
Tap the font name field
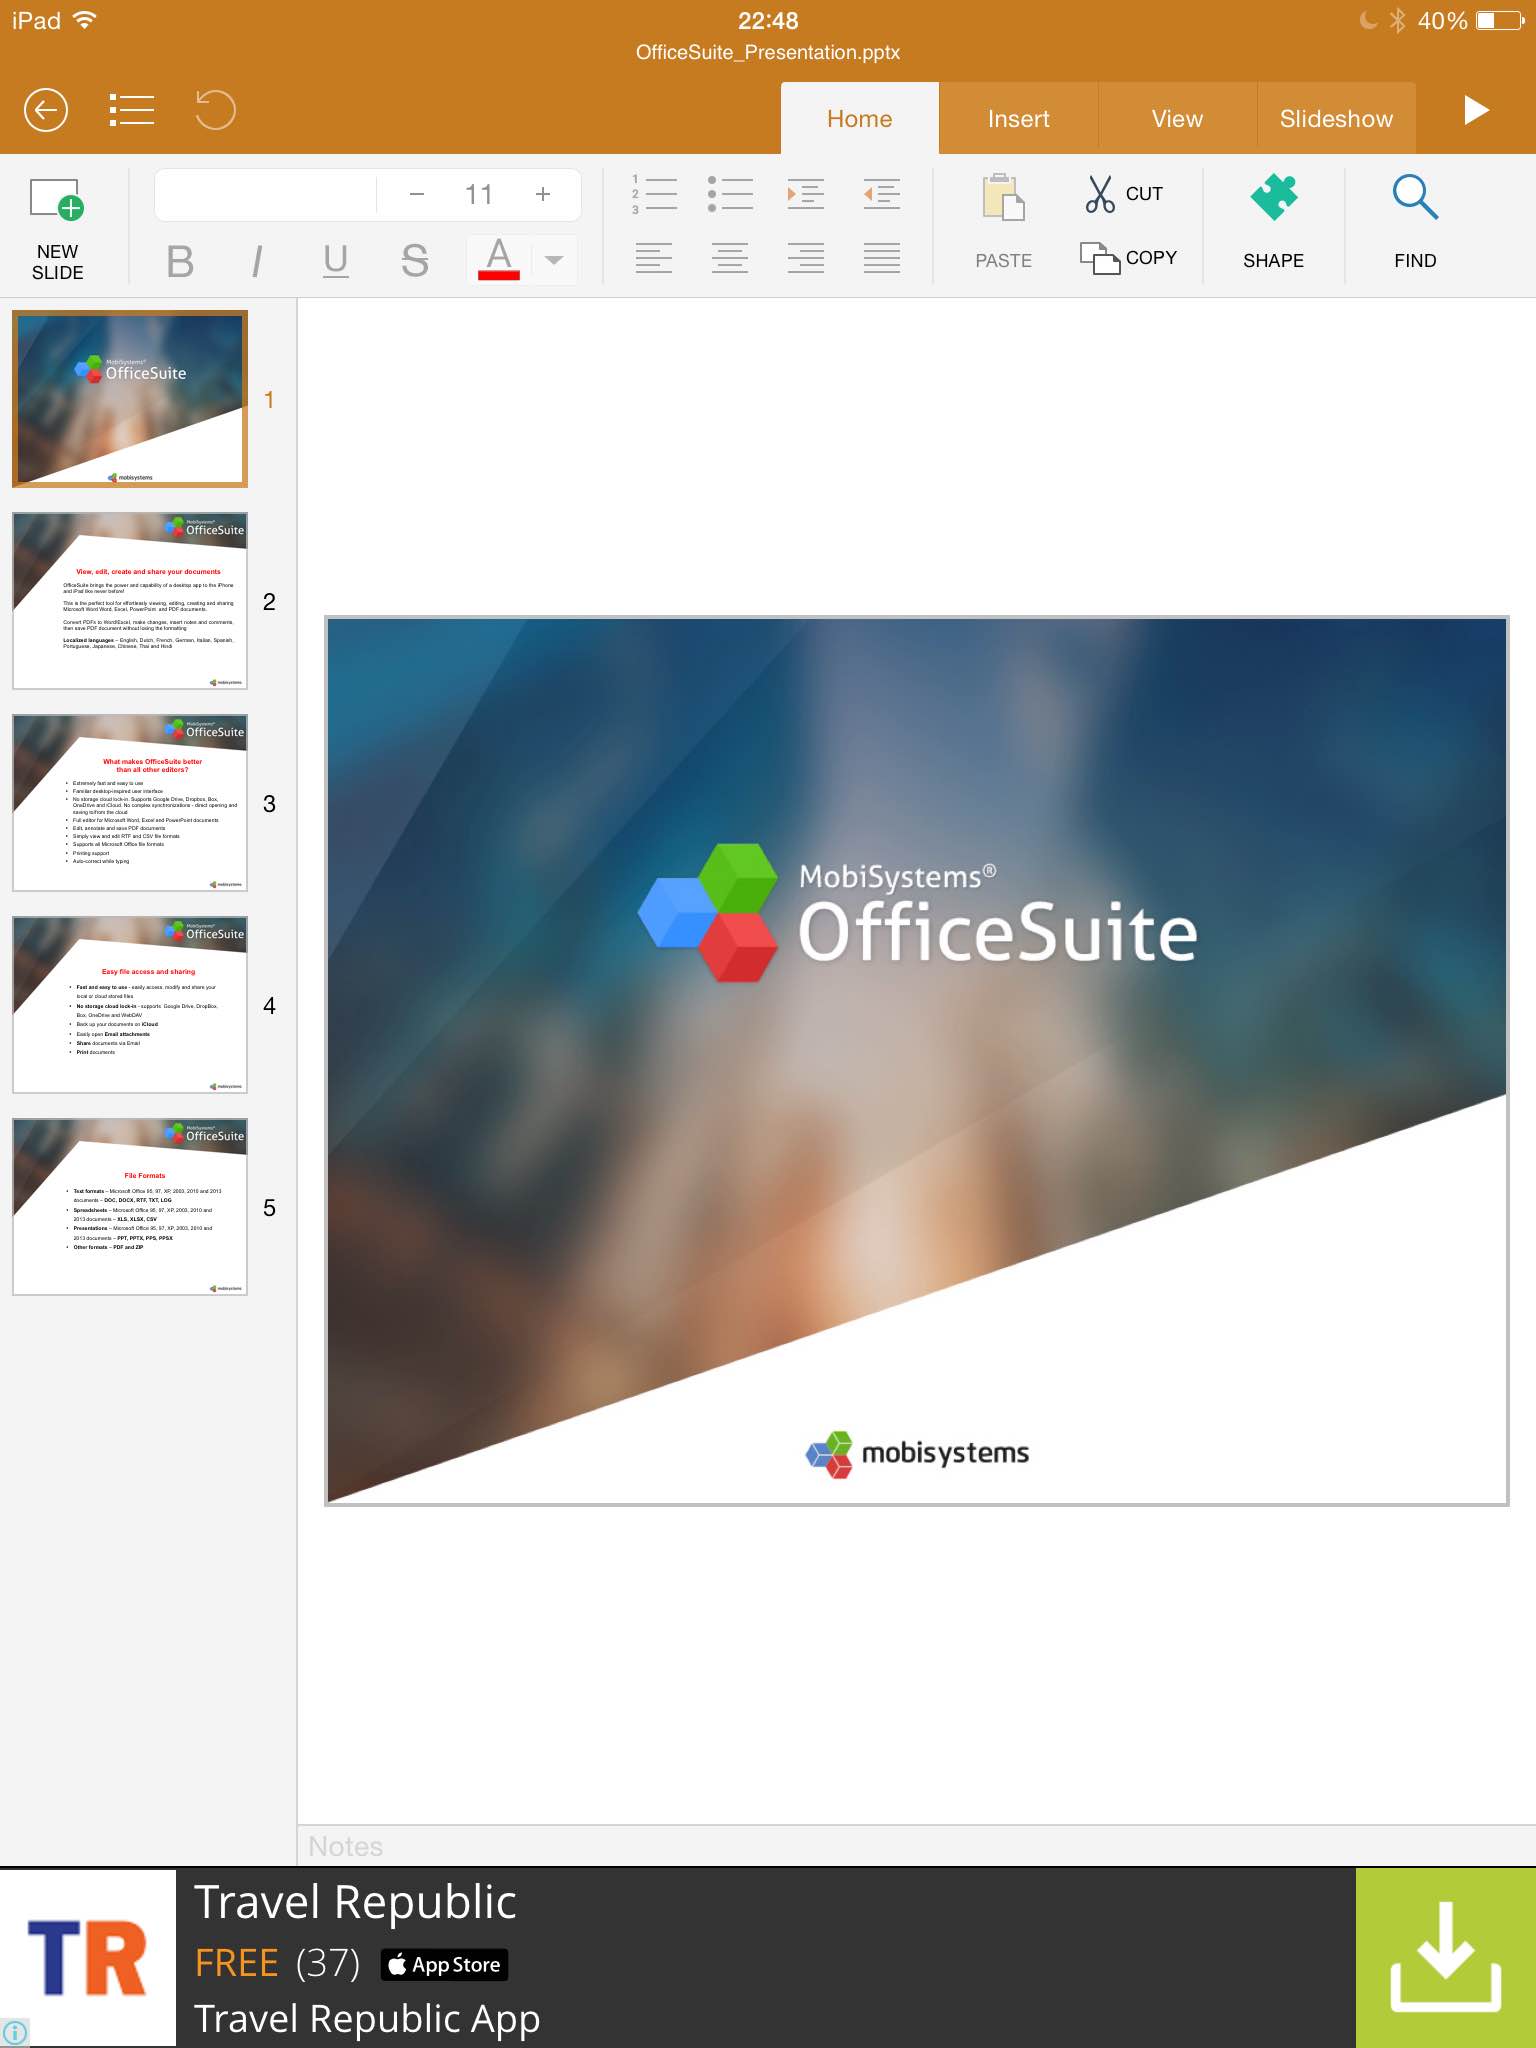point(266,194)
